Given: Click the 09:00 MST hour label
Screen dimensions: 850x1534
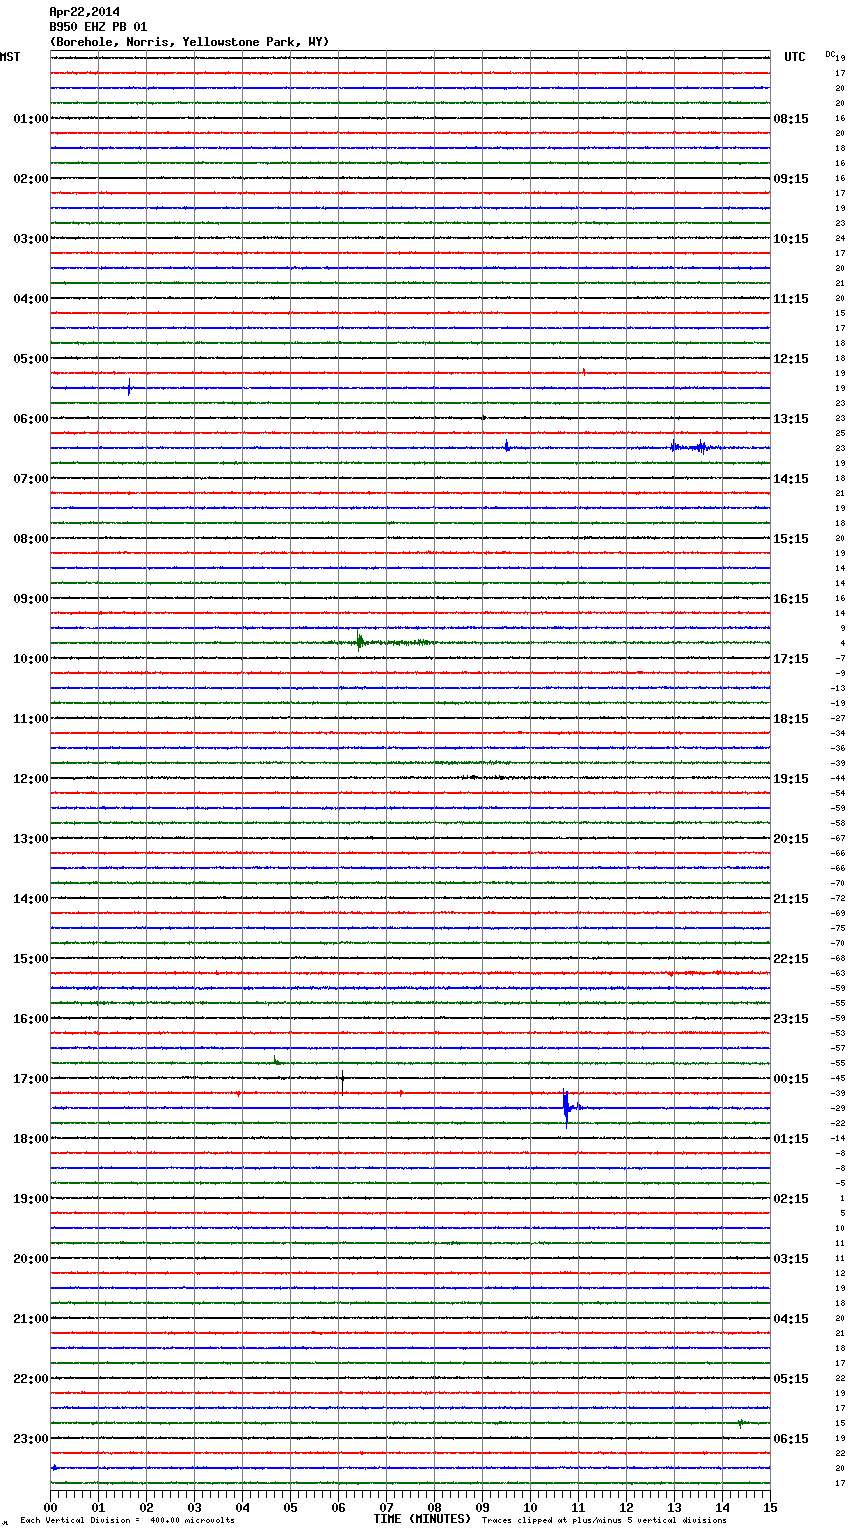Looking at the screenshot, I should pyautogui.click(x=31, y=598).
